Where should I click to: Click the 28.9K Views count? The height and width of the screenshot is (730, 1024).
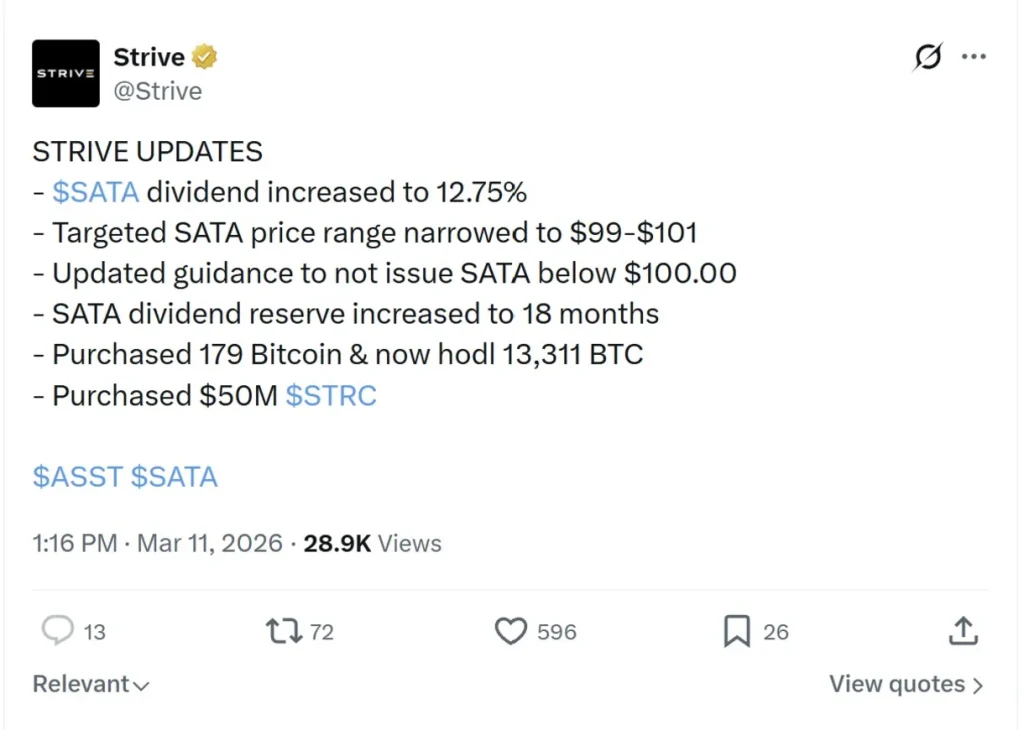(372, 544)
